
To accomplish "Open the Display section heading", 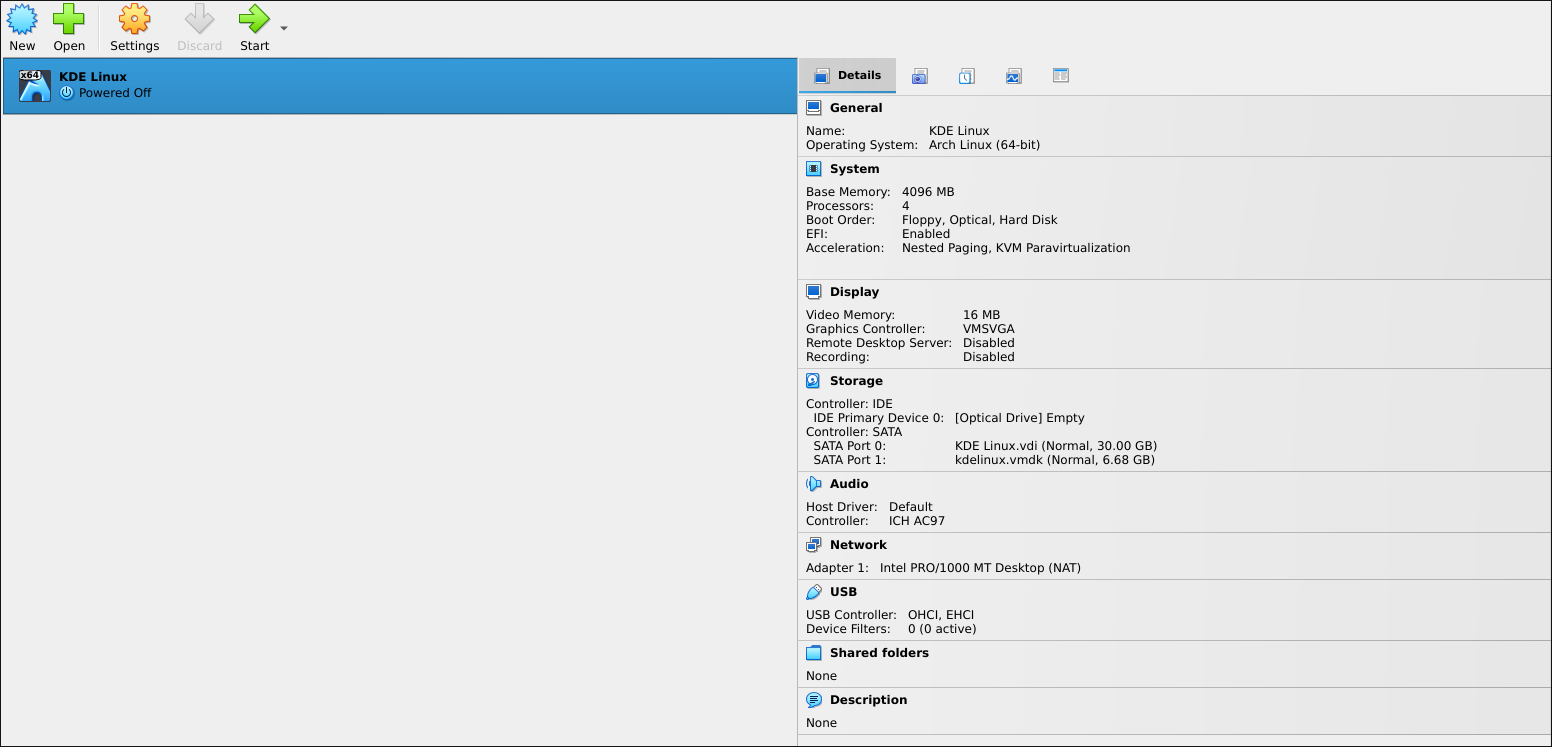I will (x=854, y=292).
